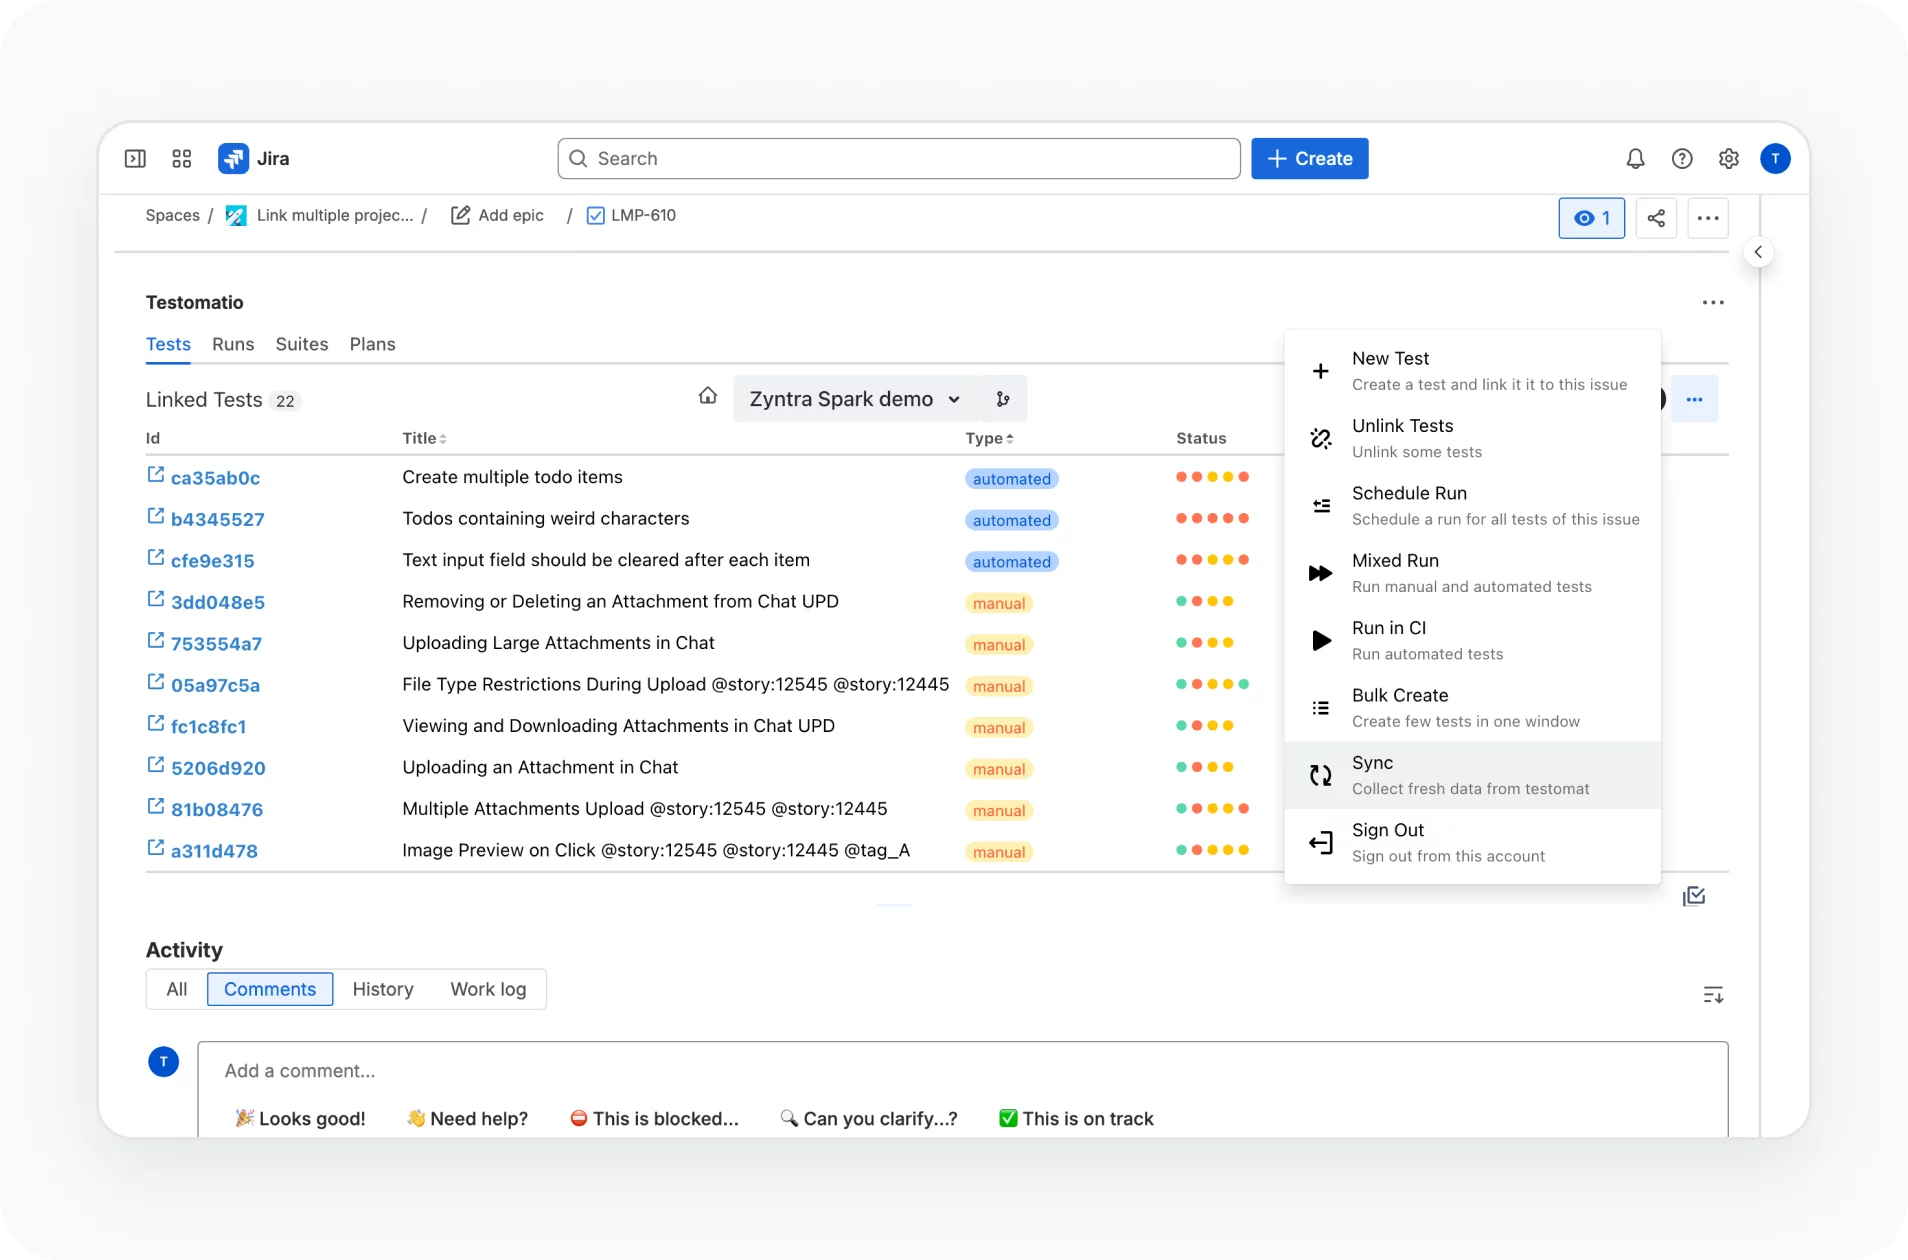
Task: Open test id 81b08476 link
Action: click(x=217, y=809)
